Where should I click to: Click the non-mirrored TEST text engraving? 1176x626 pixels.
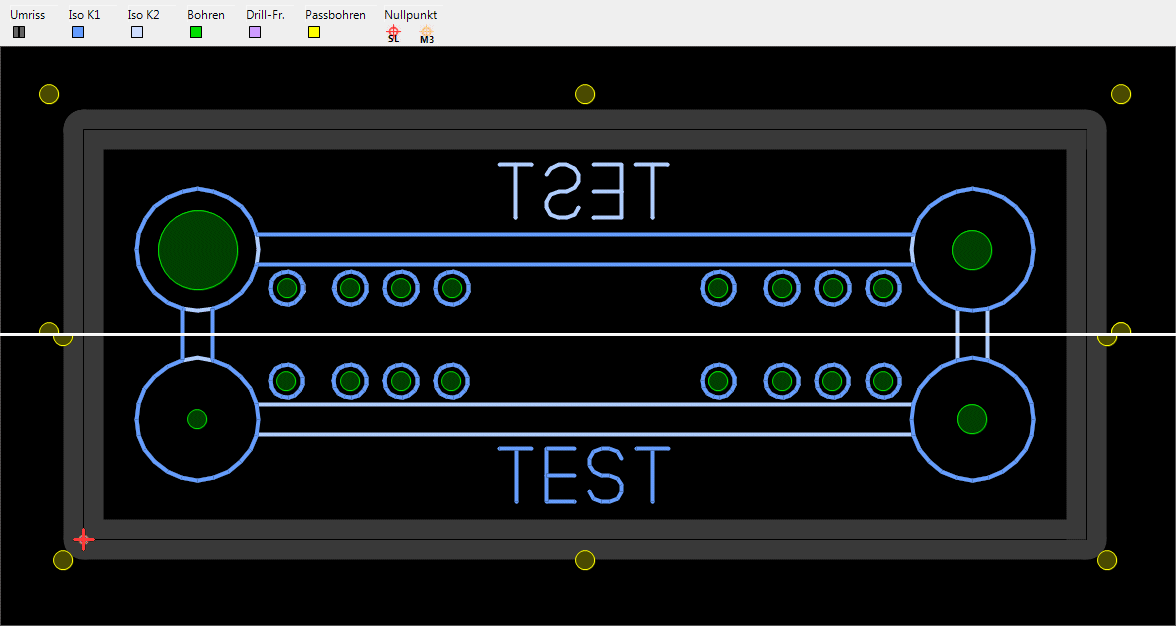[584, 474]
